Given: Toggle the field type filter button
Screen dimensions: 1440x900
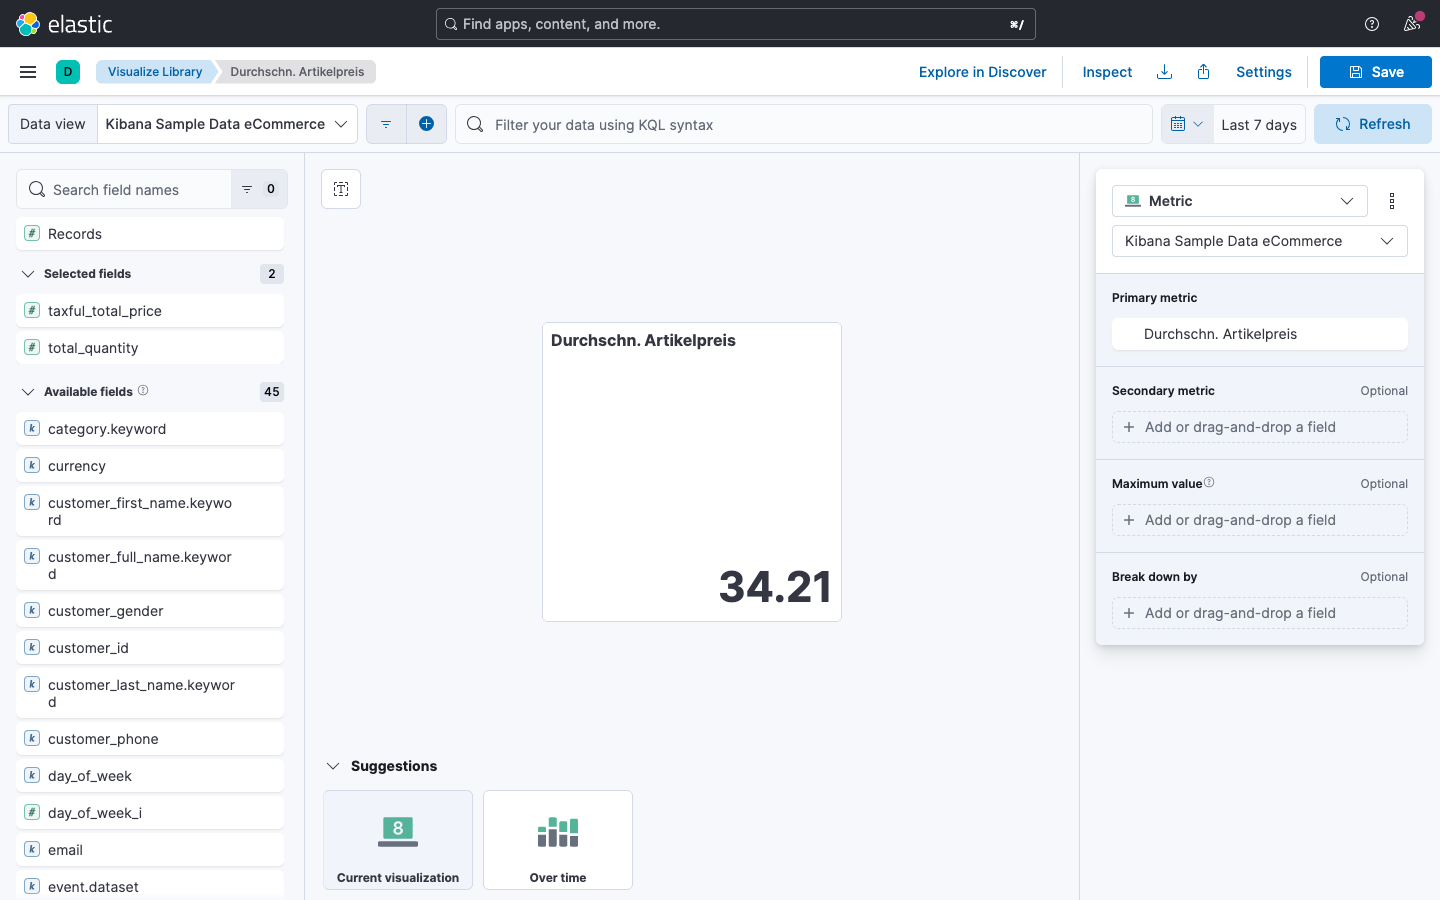Looking at the screenshot, I should coord(259,189).
